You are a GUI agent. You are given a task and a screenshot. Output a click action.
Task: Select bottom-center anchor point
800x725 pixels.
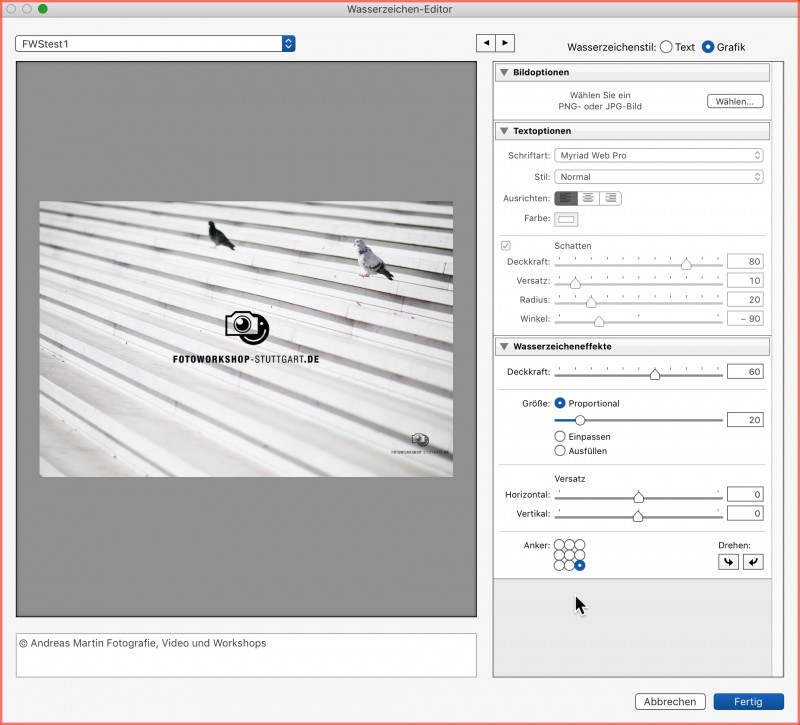tap(569, 565)
